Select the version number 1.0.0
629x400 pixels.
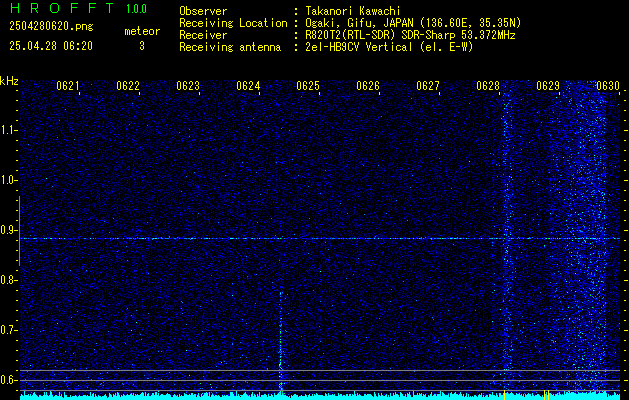click(136, 9)
